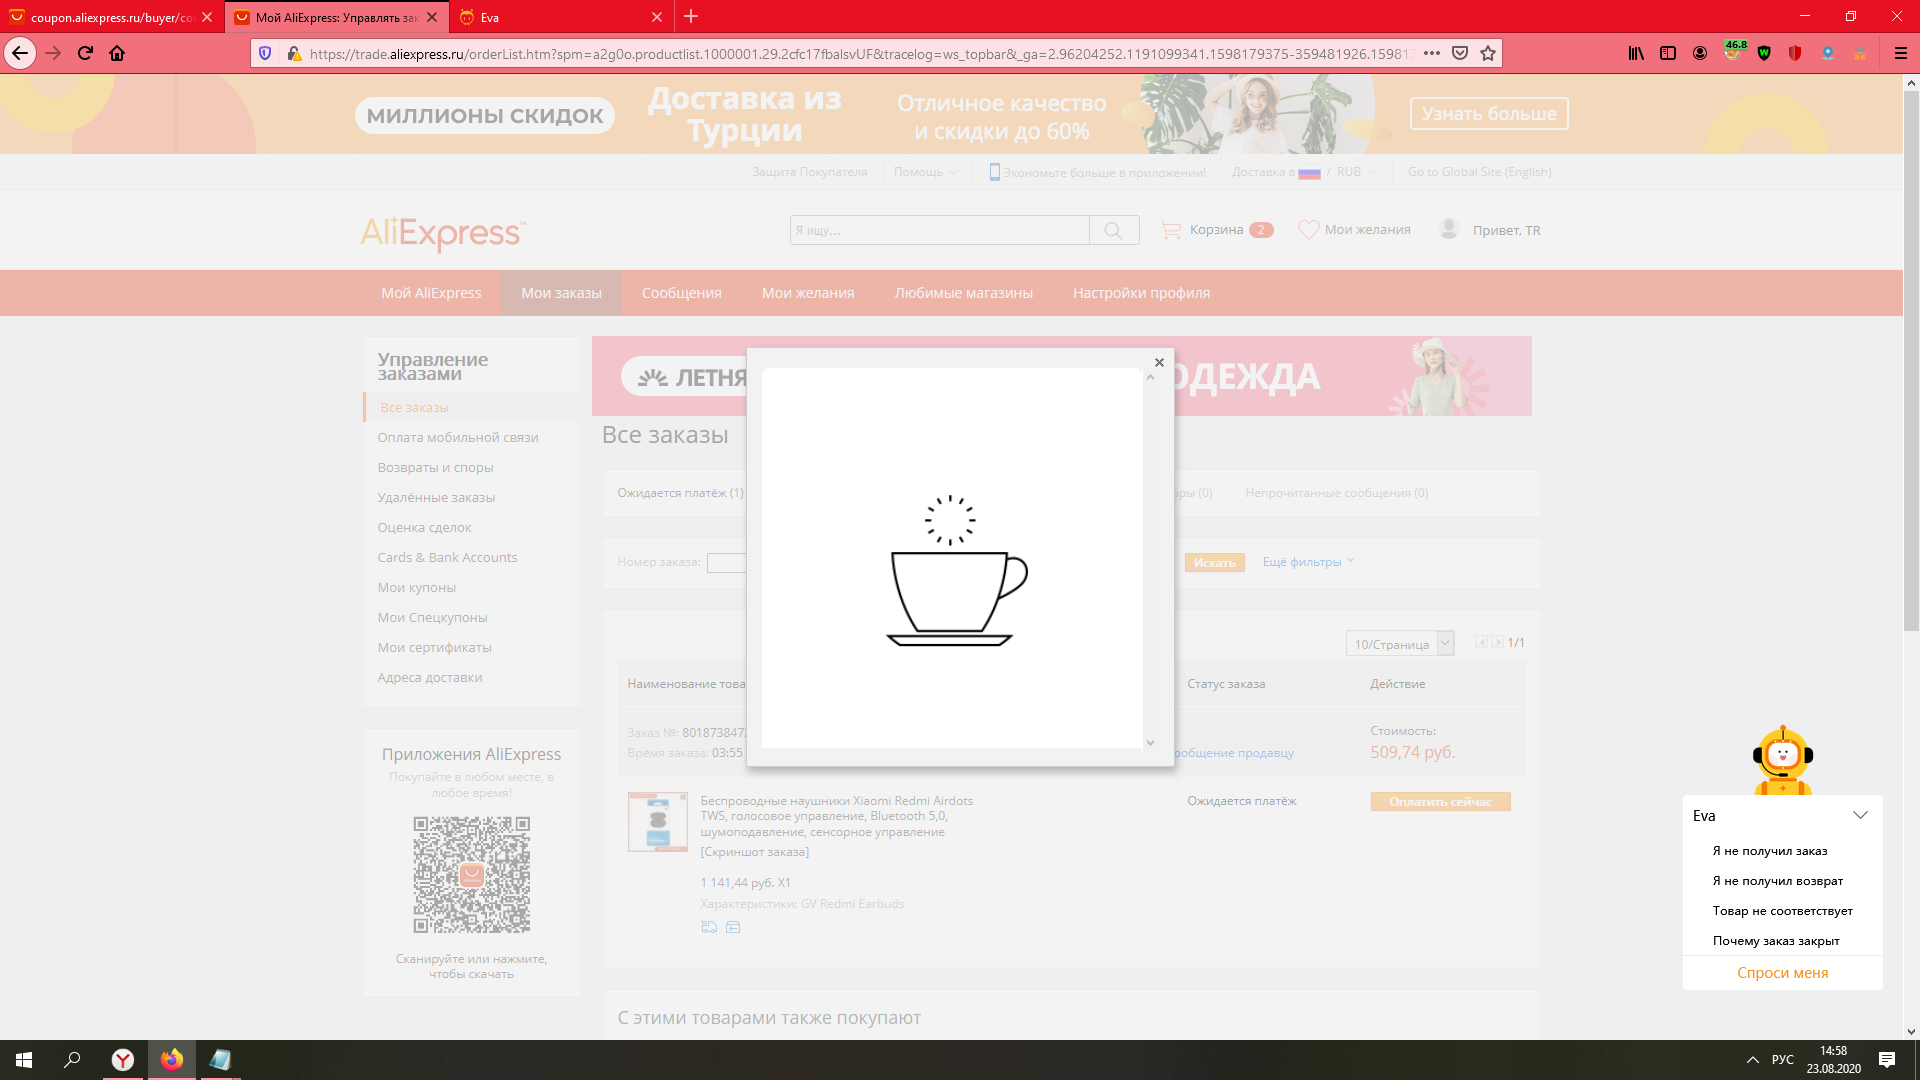
Task: Click the language indicator РУС
Action: [1782, 1060]
